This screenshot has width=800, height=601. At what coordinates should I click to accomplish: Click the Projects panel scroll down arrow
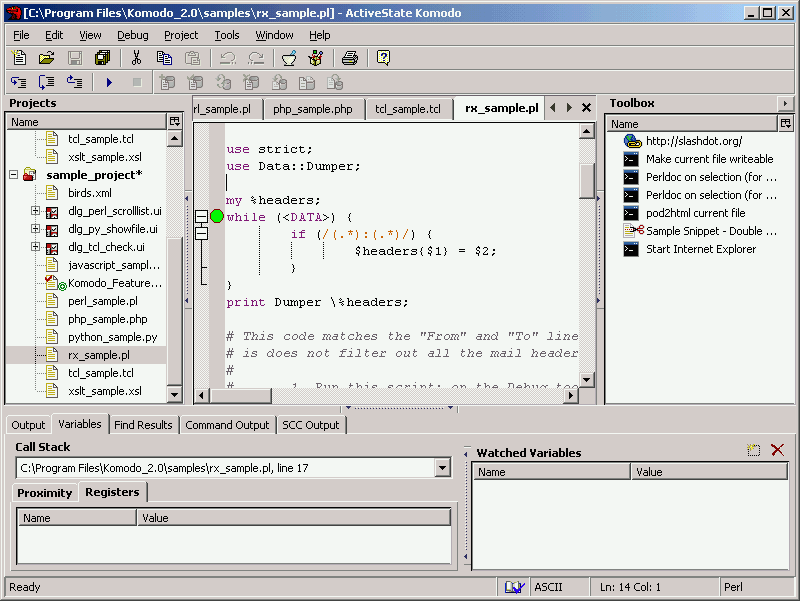coord(174,394)
